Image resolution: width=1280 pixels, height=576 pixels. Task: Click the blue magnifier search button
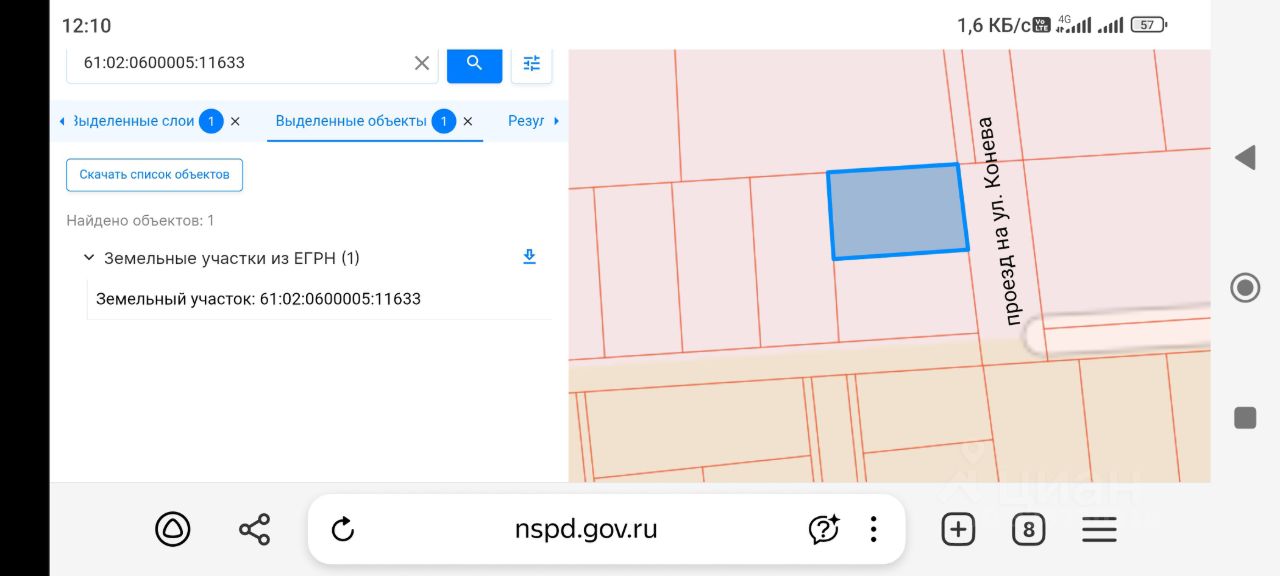coord(474,63)
